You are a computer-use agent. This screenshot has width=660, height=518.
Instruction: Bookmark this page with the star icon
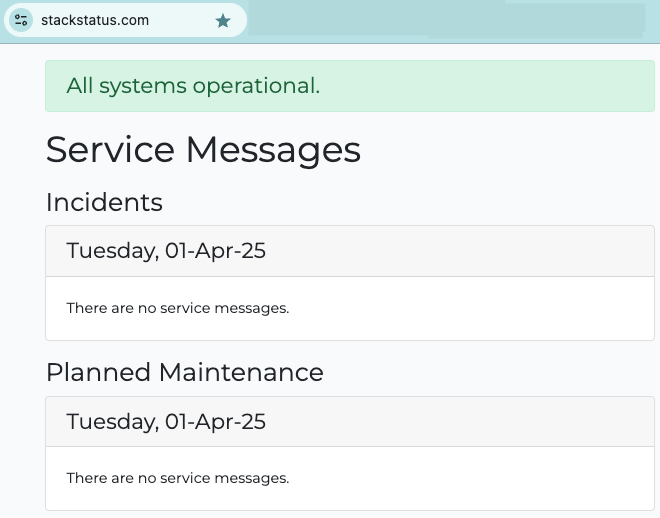tap(223, 20)
